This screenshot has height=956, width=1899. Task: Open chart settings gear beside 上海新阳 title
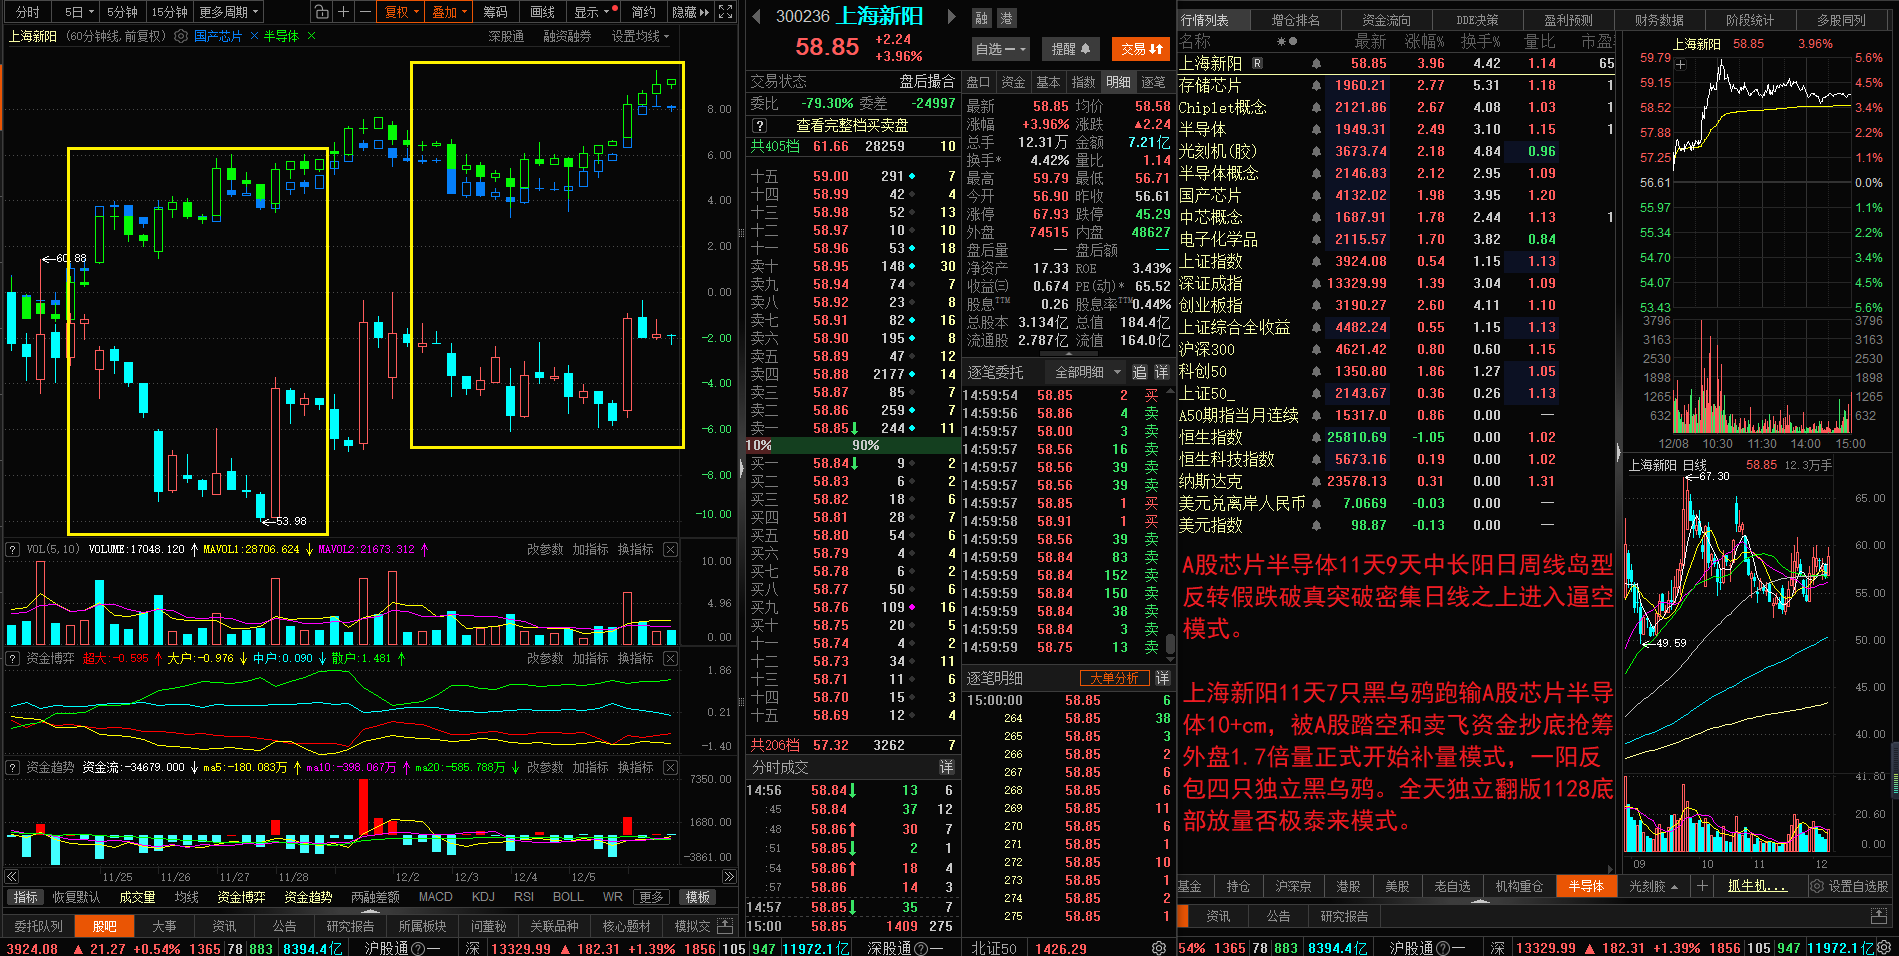pyautogui.click(x=181, y=36)
